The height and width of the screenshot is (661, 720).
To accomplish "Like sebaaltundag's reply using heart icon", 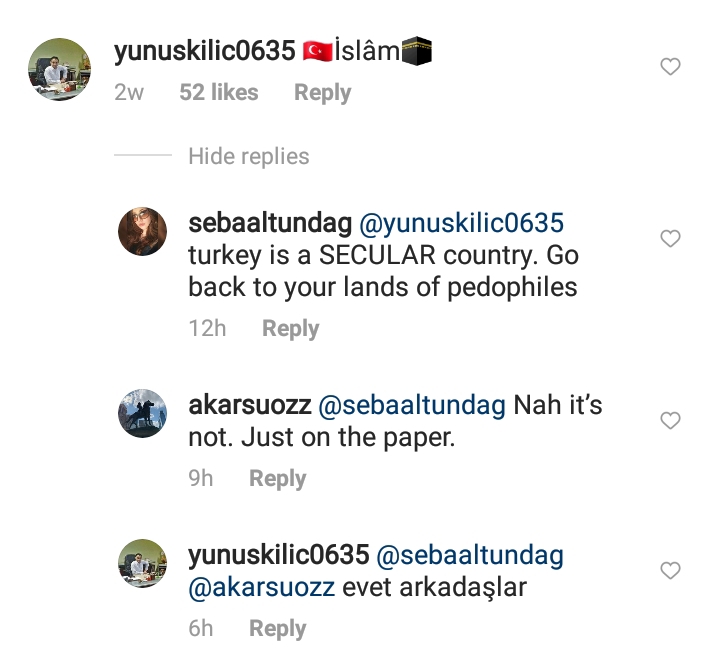I will click(x=671, y=238).
